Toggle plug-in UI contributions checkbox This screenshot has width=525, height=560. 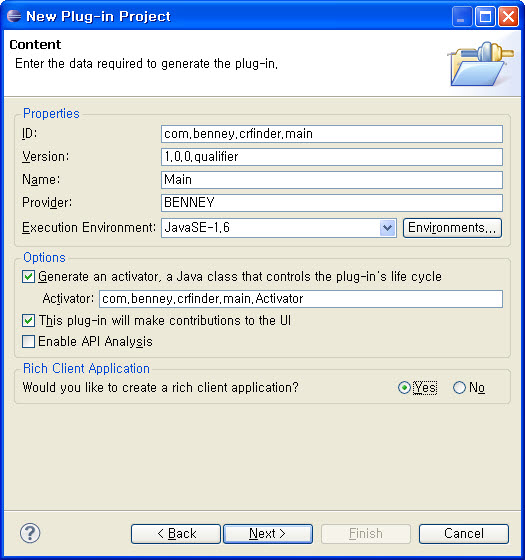[28, 320]
